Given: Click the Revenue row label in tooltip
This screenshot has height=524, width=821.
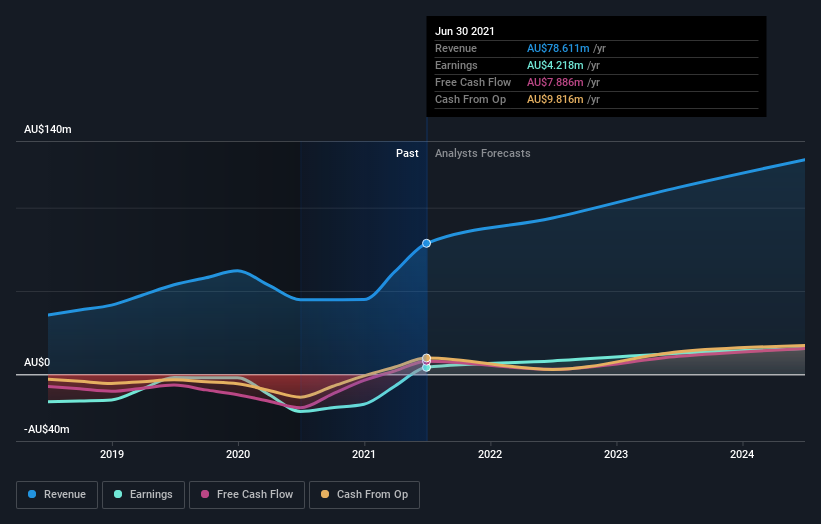Looking at the screenshot, I should click(x=456, y=48).
